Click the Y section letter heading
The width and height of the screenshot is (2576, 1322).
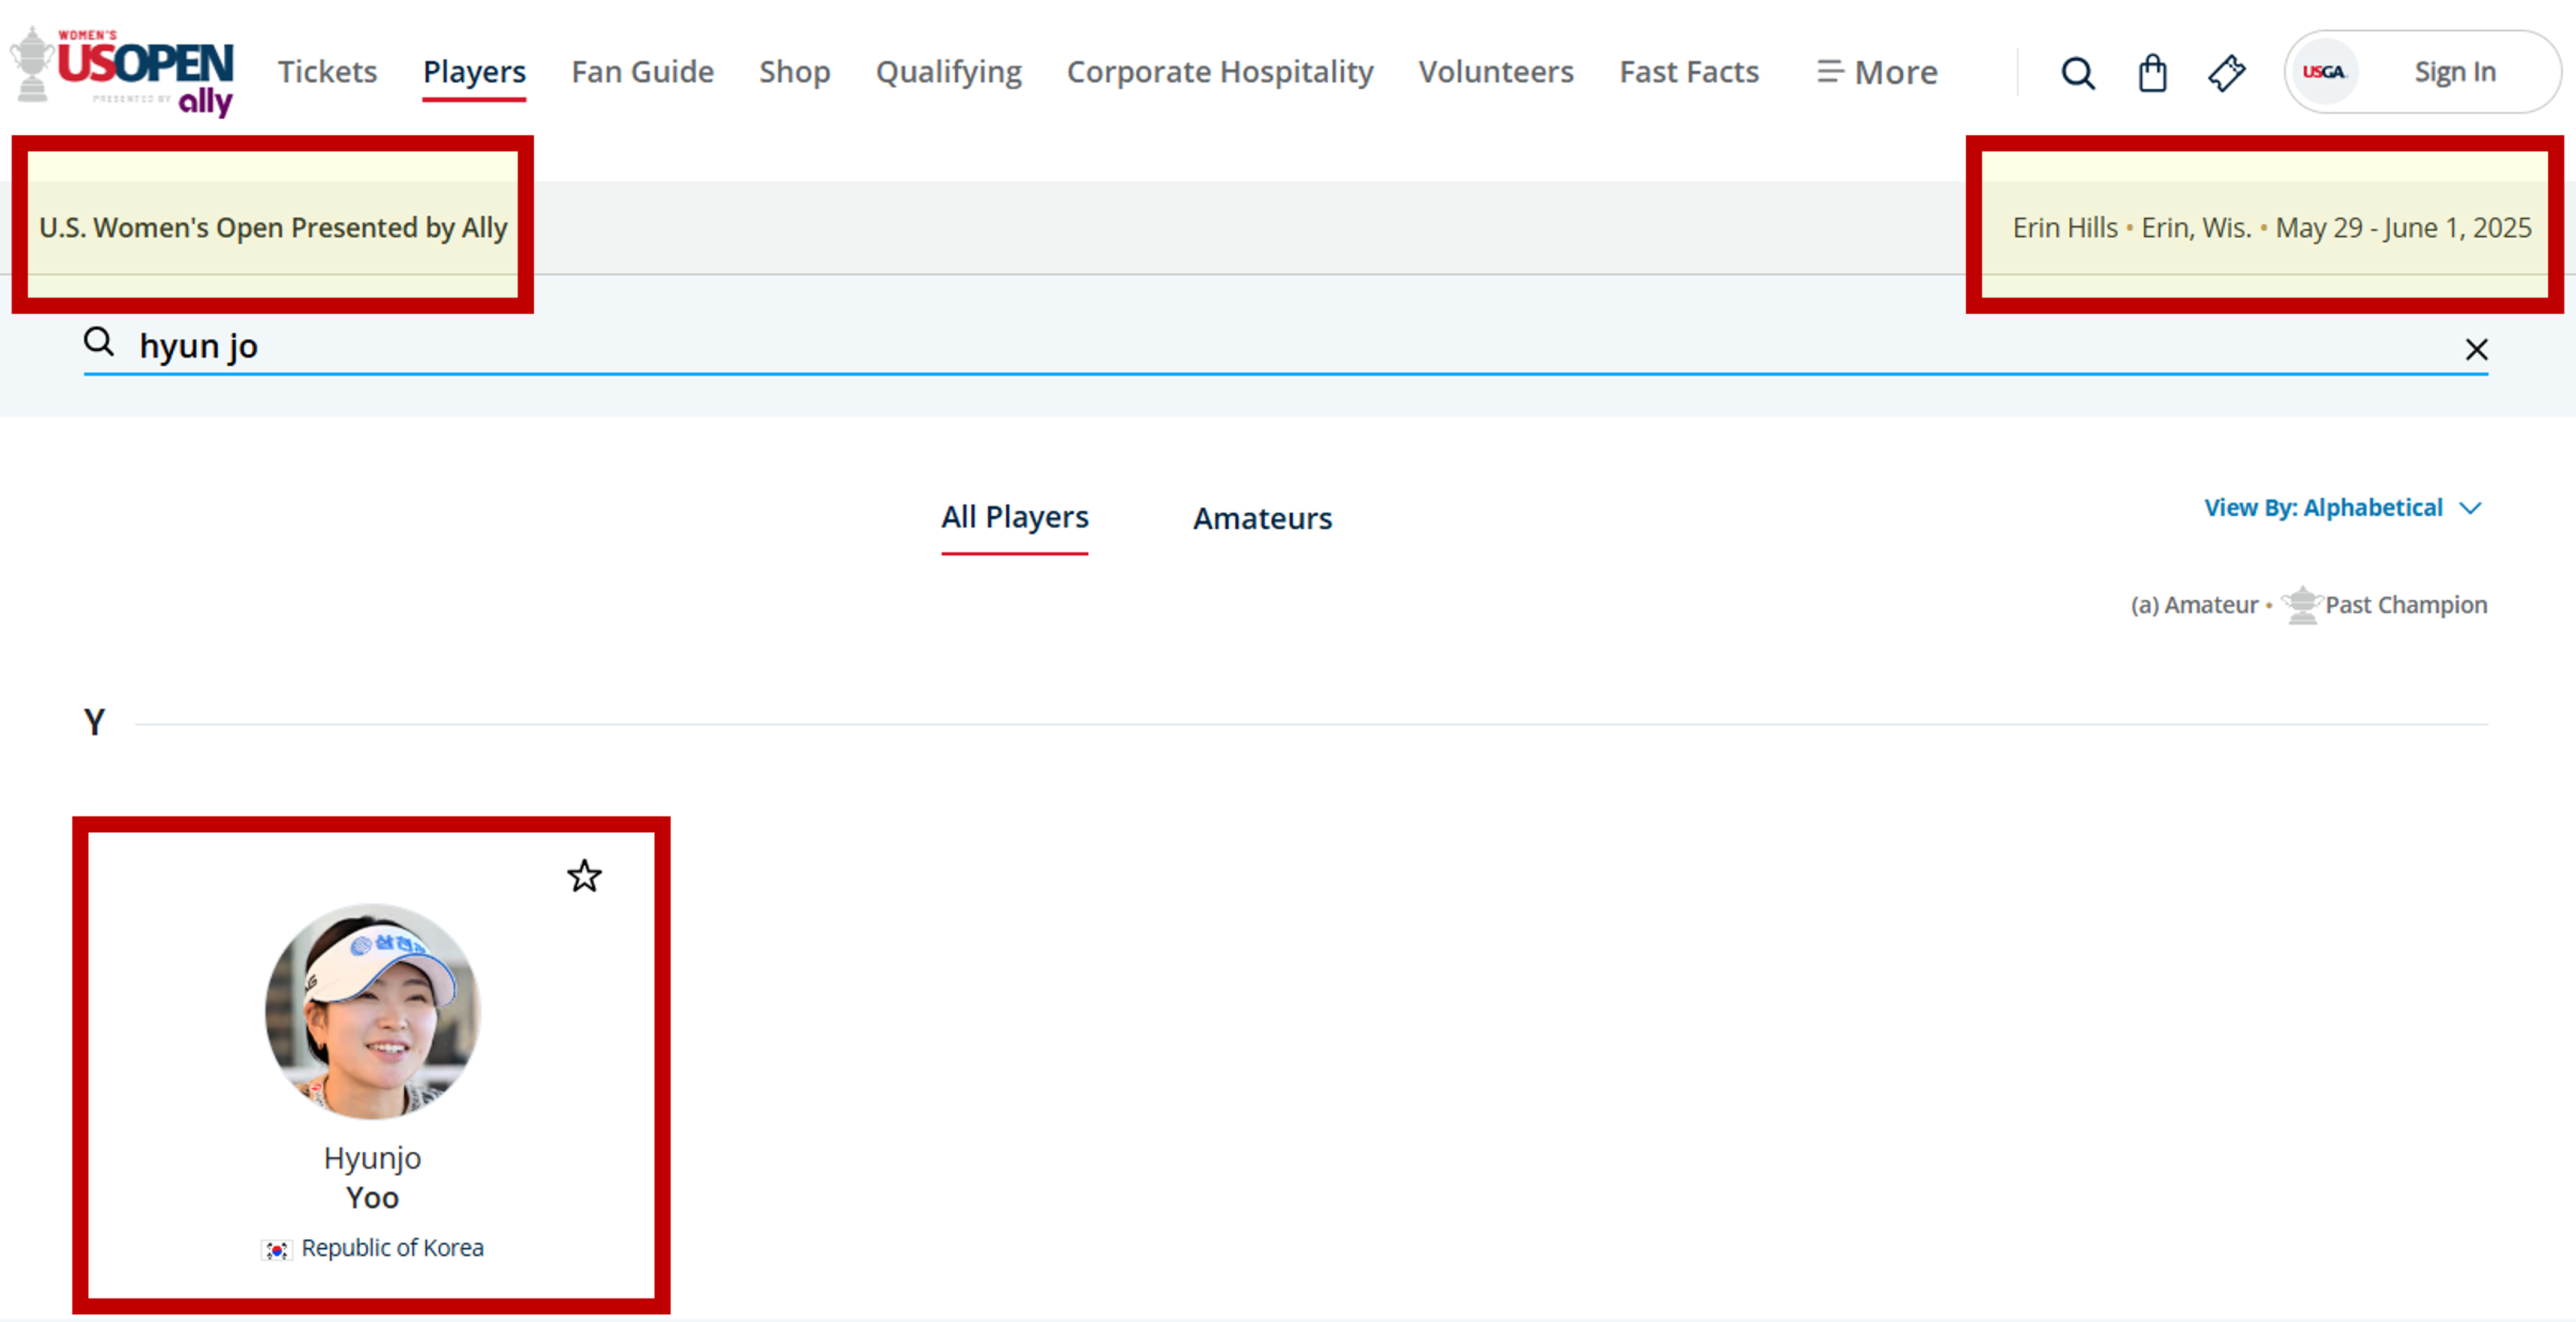pos(94,722)
